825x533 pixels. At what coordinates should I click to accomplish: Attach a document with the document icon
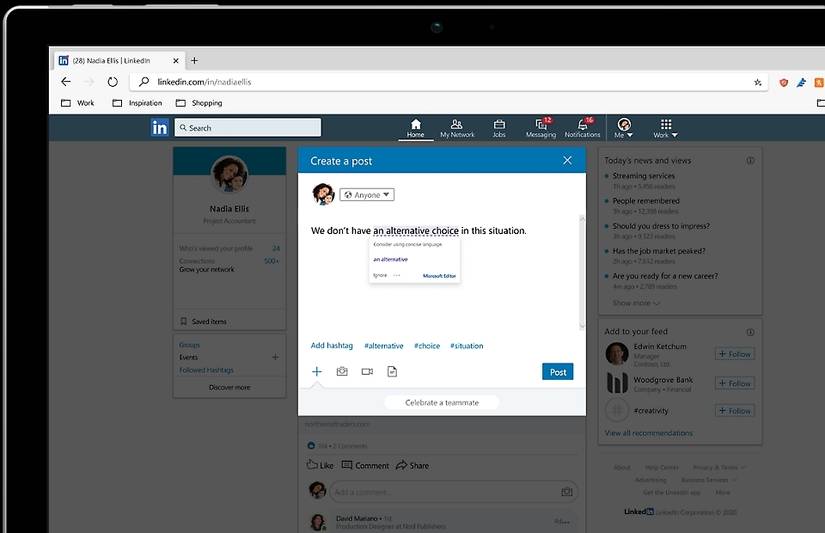[392, 371]
